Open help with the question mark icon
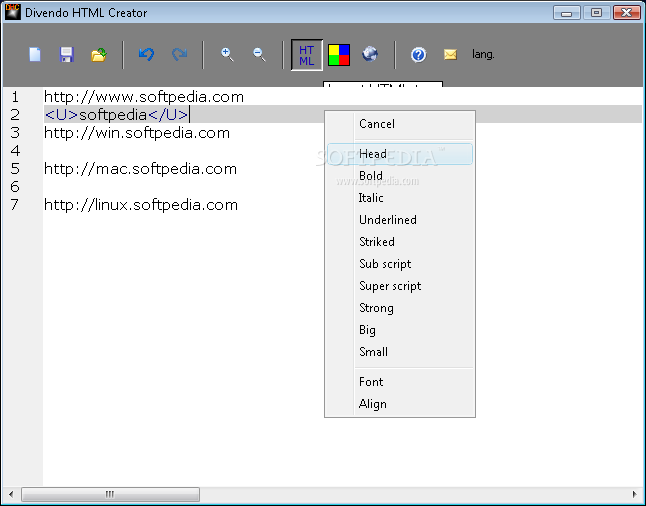The image size is (646, 506). 419,54
